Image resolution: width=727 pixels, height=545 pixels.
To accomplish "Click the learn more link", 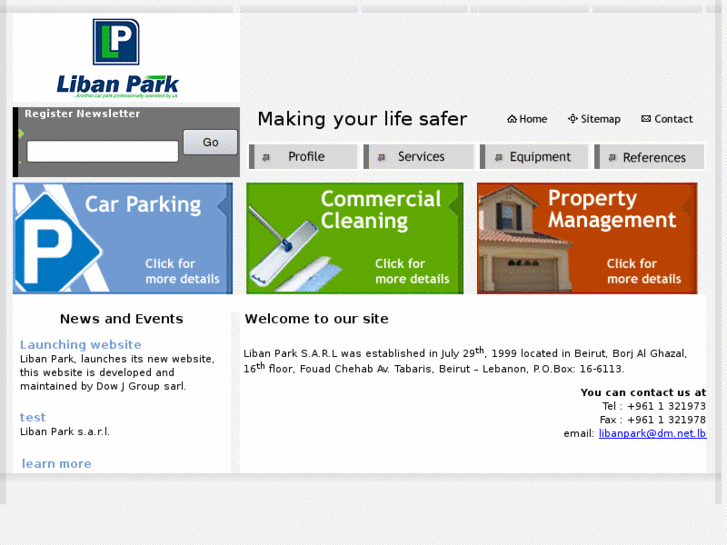I will (x=57, y=464).
